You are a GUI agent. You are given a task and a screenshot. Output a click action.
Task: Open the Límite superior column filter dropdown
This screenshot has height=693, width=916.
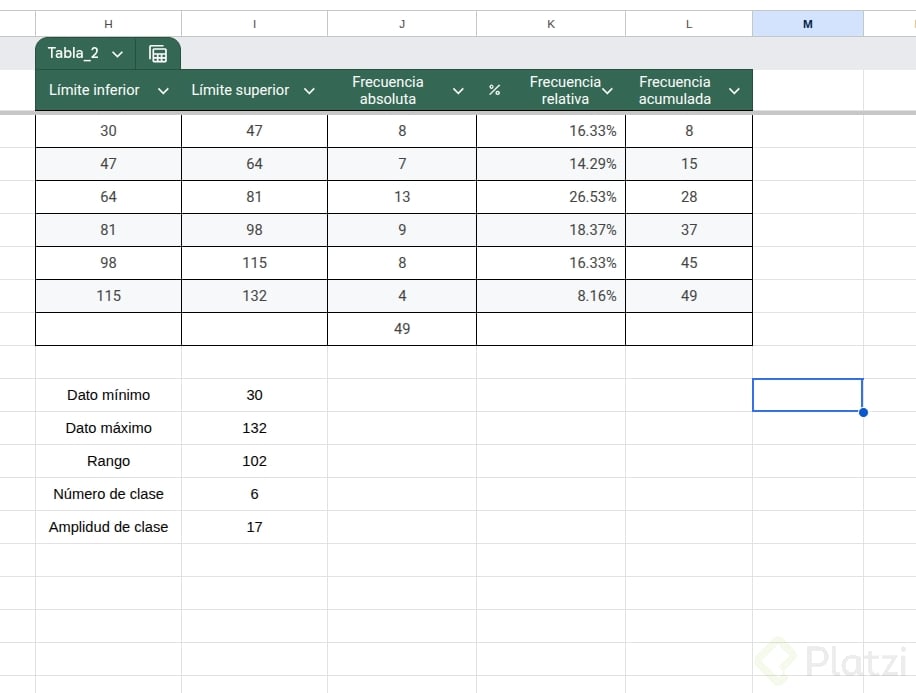[310, 91]
